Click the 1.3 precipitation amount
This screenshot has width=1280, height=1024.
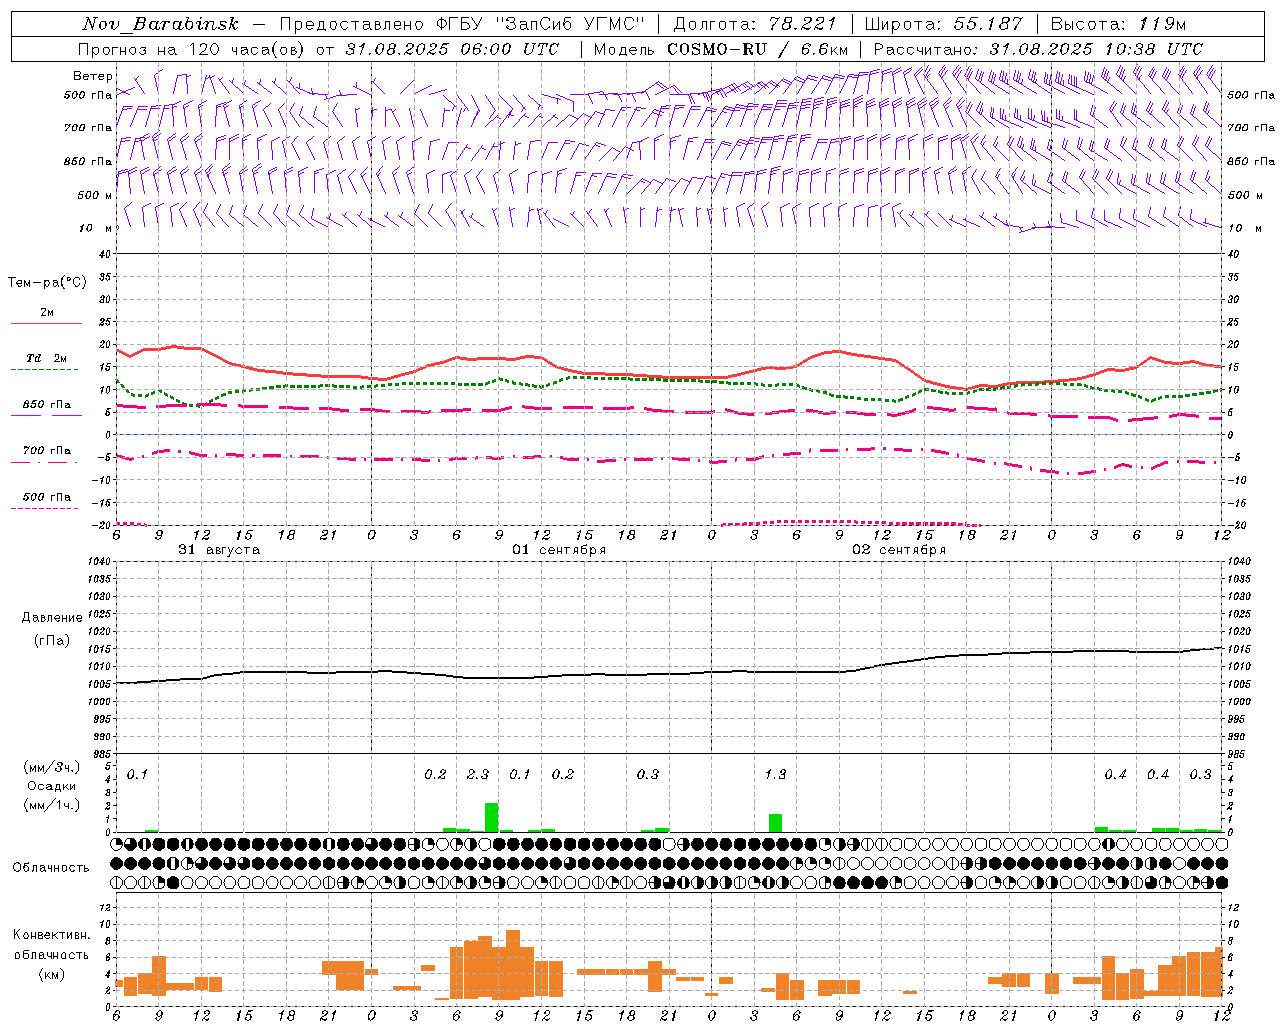[x=775, y=774]
